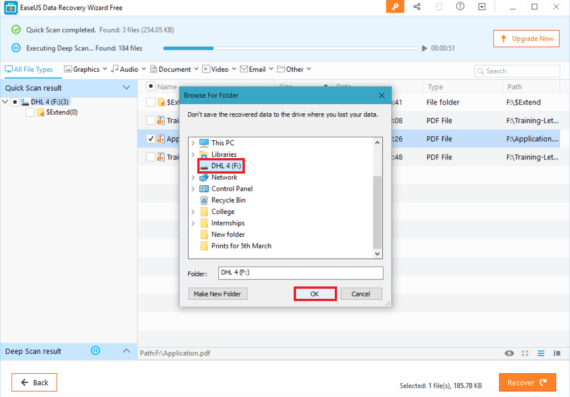Check the last Training-Let PDF row checkbox
This screenshot has height=397, width=570.
click(150, 157)
